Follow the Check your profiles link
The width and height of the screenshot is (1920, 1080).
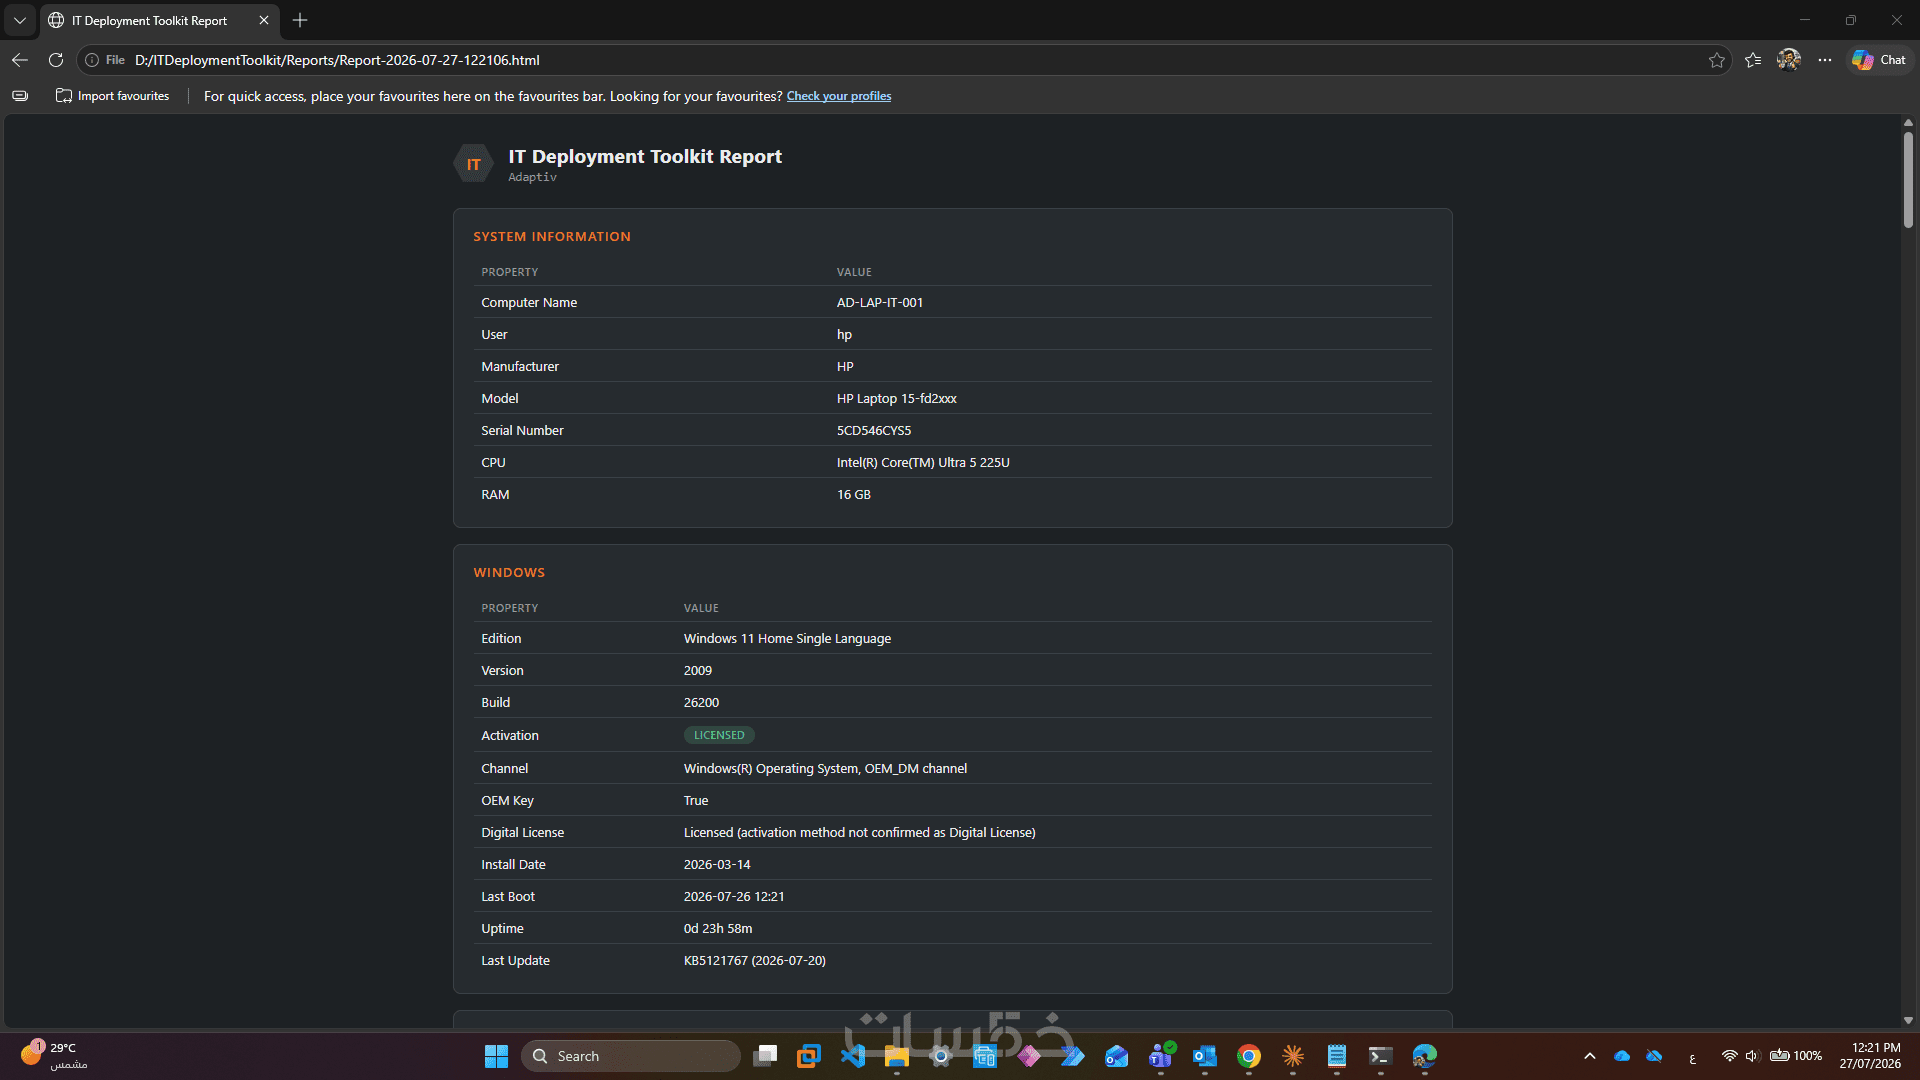(839, 96)
